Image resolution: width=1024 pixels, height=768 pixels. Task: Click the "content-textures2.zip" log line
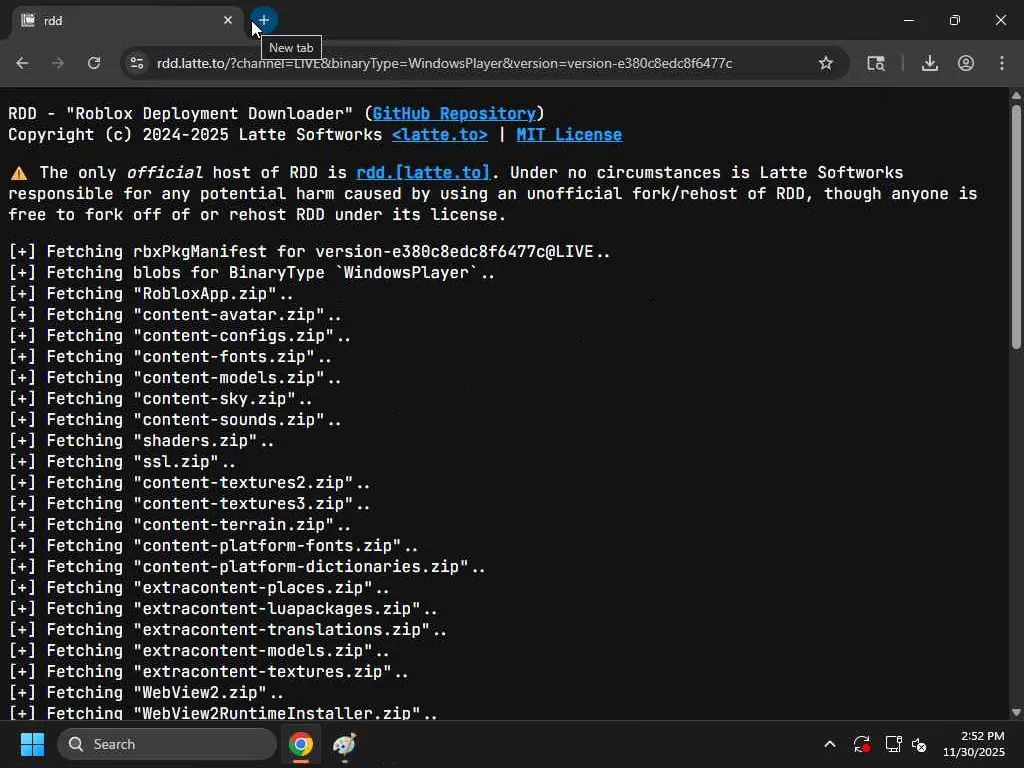[x=189, y=483]
